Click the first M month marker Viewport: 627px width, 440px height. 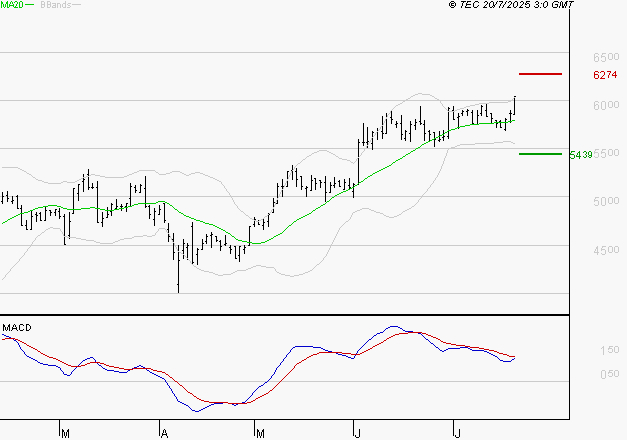(63, 433)
